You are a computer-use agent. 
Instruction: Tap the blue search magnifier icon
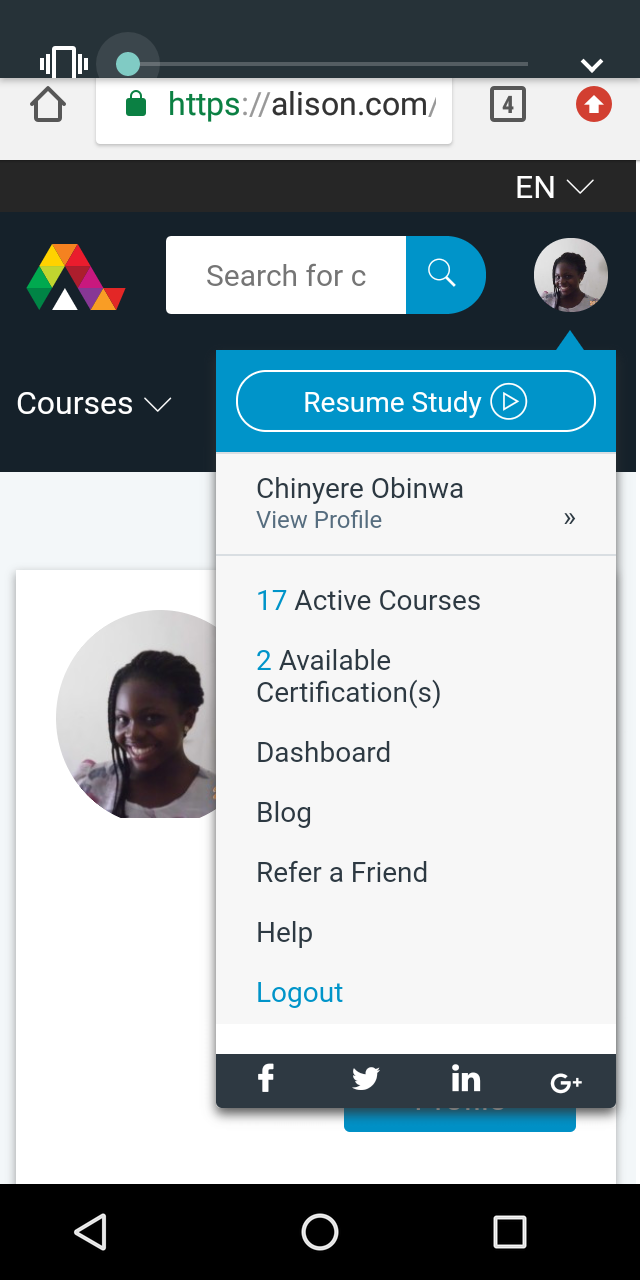442,274
